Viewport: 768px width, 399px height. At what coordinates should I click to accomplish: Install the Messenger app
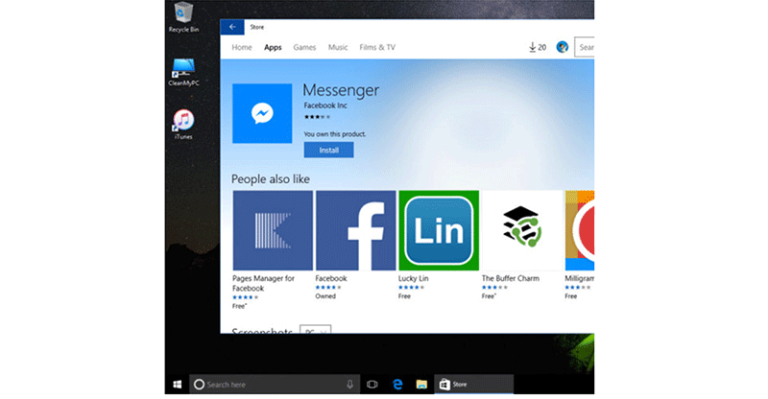[x=329, y=150]
